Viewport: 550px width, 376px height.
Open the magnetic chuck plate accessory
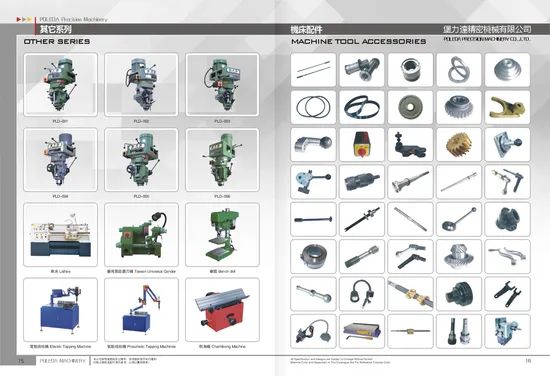[x=362, y=331]
